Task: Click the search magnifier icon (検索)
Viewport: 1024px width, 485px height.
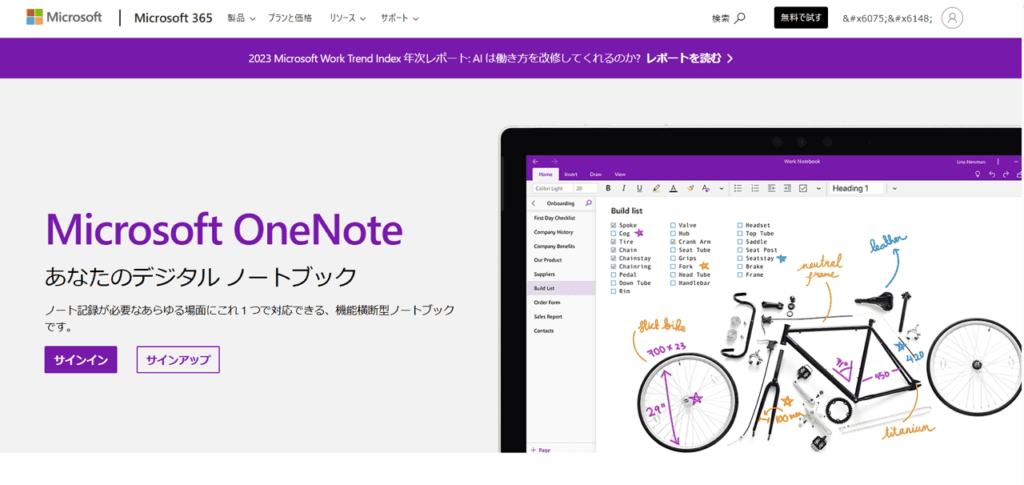Action: tap(740, 18)
